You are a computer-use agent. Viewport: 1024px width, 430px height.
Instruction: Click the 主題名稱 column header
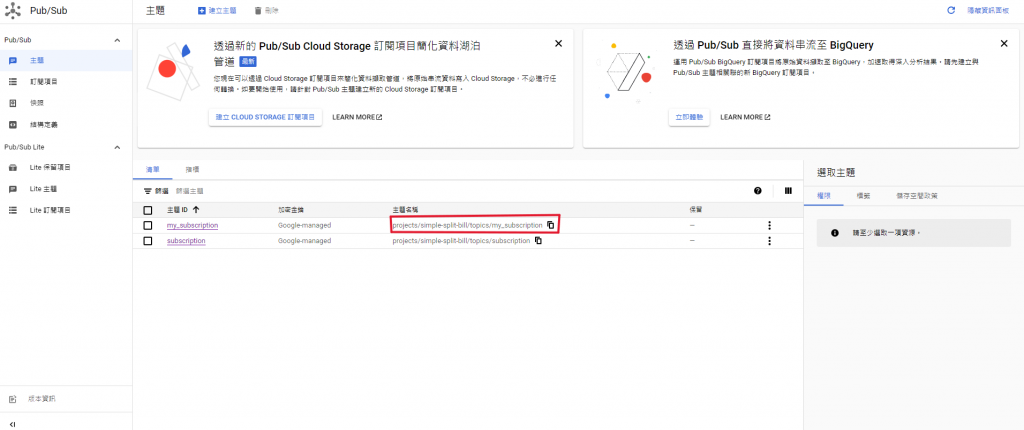(x=405, y=210)
